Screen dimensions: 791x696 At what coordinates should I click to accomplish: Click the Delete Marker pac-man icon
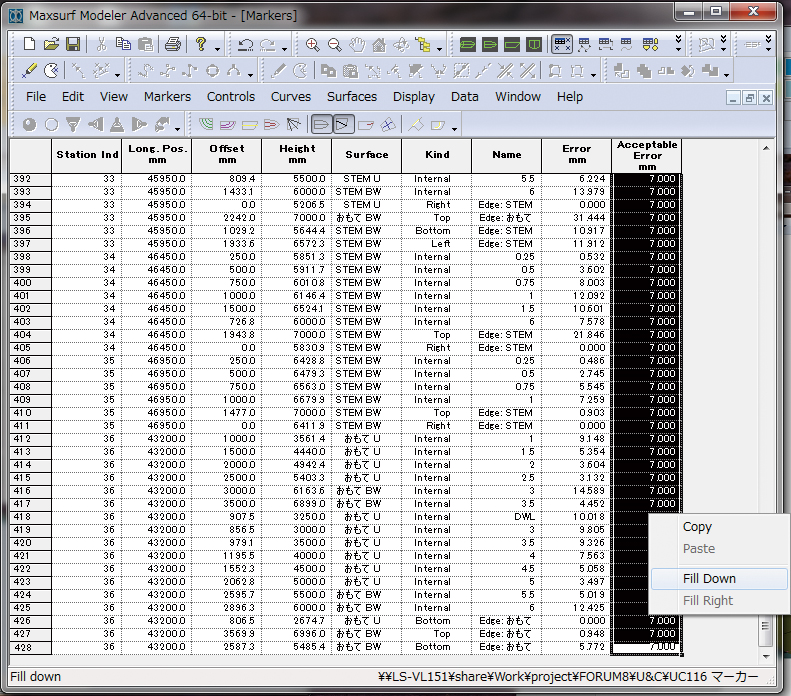click(x=51, y=71)
